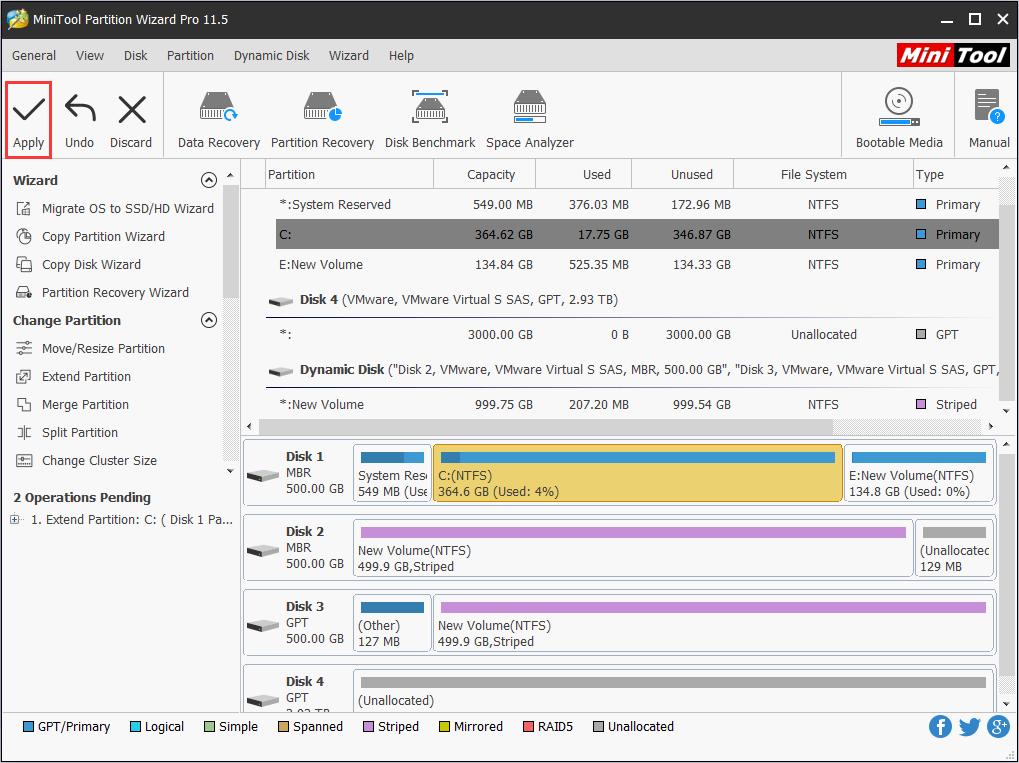Click the Move/Resize Partition icon
Image resolution: width=1019 pixels, height=763 pixels.
click(x=24, y=348)
